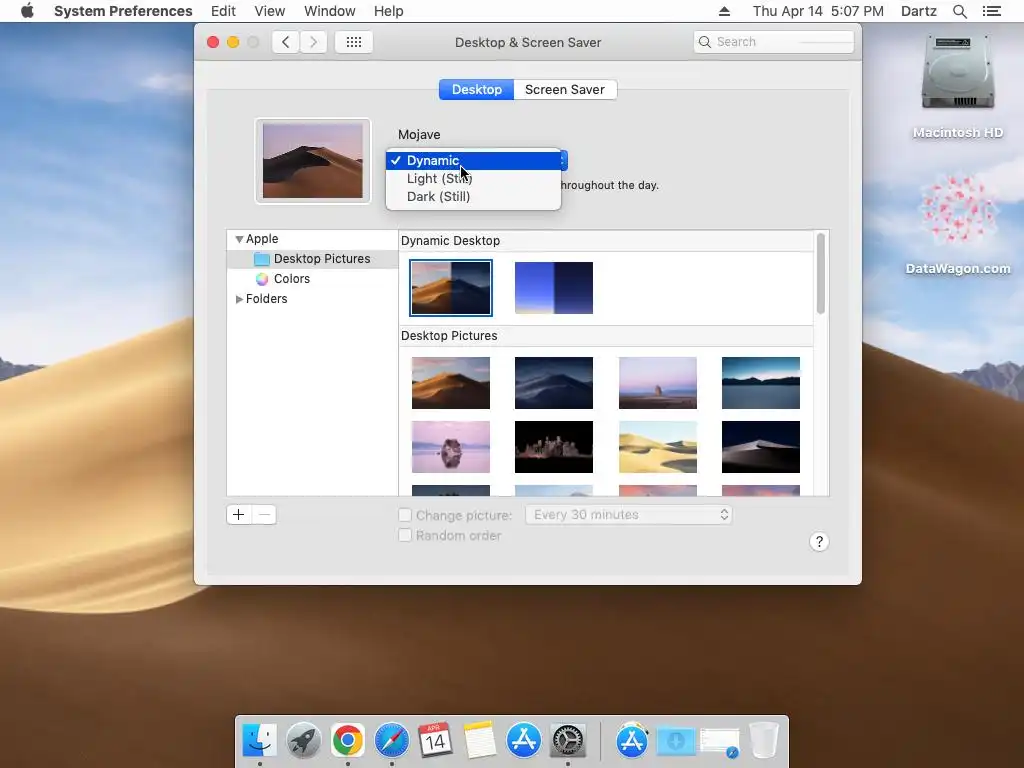The height and width of the screenshot is (768, 1024).
Task: Open the Every 30 minutes dropdown
Action: [x=628, y=515]
